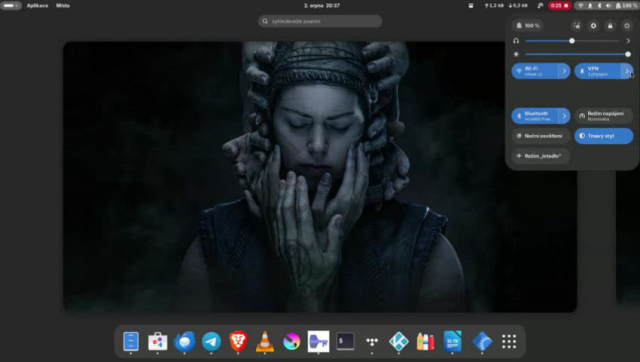Click the 100 % battery button
The image size is (640, 362).
[x=528, y=26]
